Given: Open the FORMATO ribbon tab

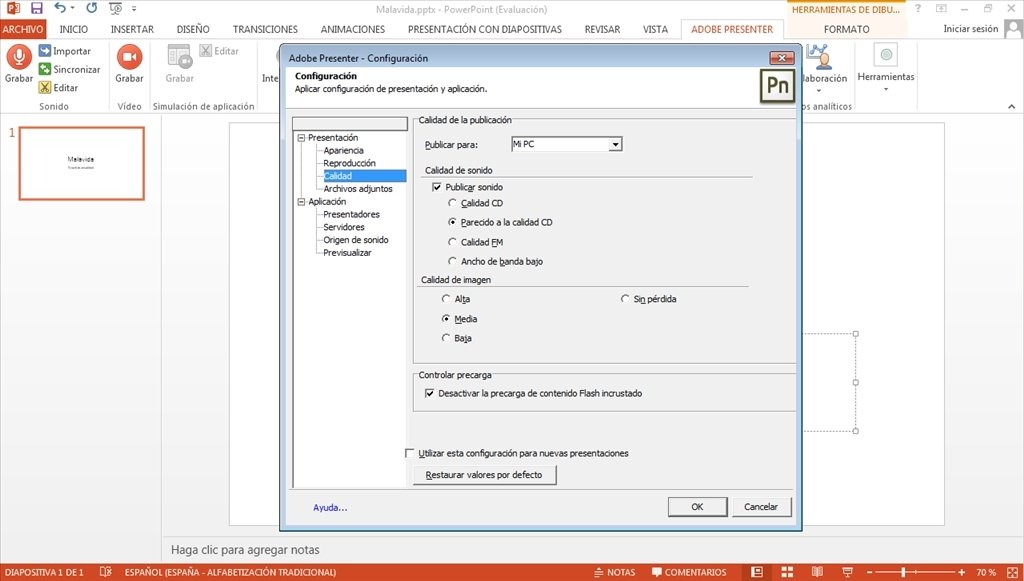Looking at the screenshot, I should 846,29.
